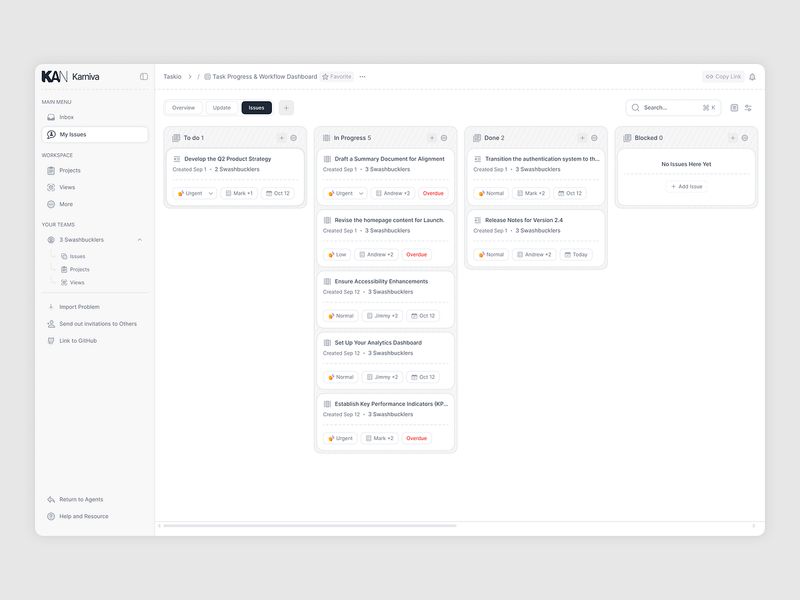Collapse the sidebar with the panel icon

point(144,77)
